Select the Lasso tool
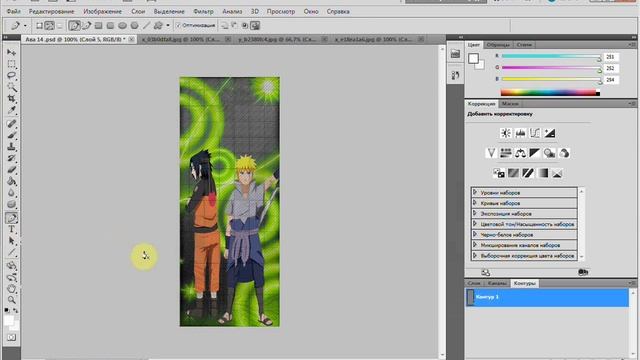Screen dimensions: 640x360 (11, 75)
